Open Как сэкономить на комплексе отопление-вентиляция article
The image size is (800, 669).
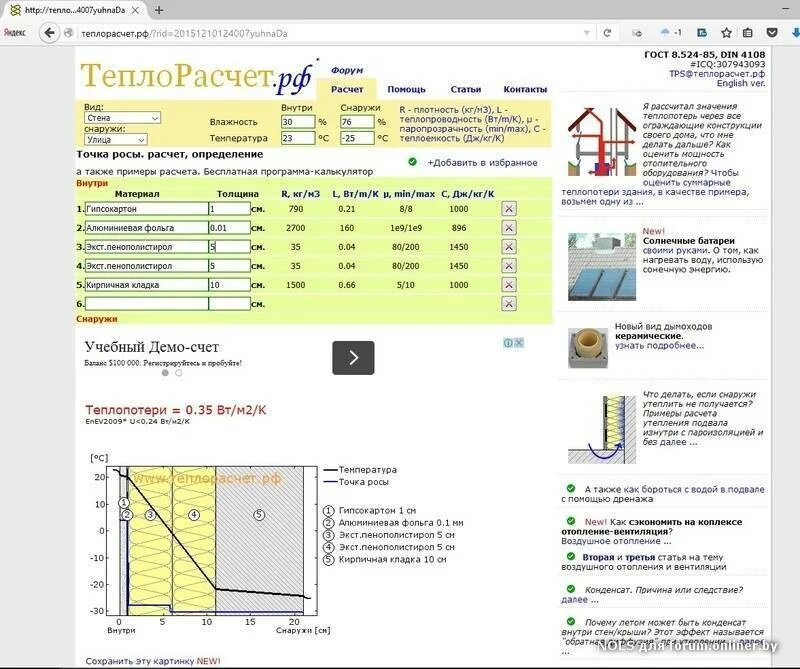coord(652,527)
